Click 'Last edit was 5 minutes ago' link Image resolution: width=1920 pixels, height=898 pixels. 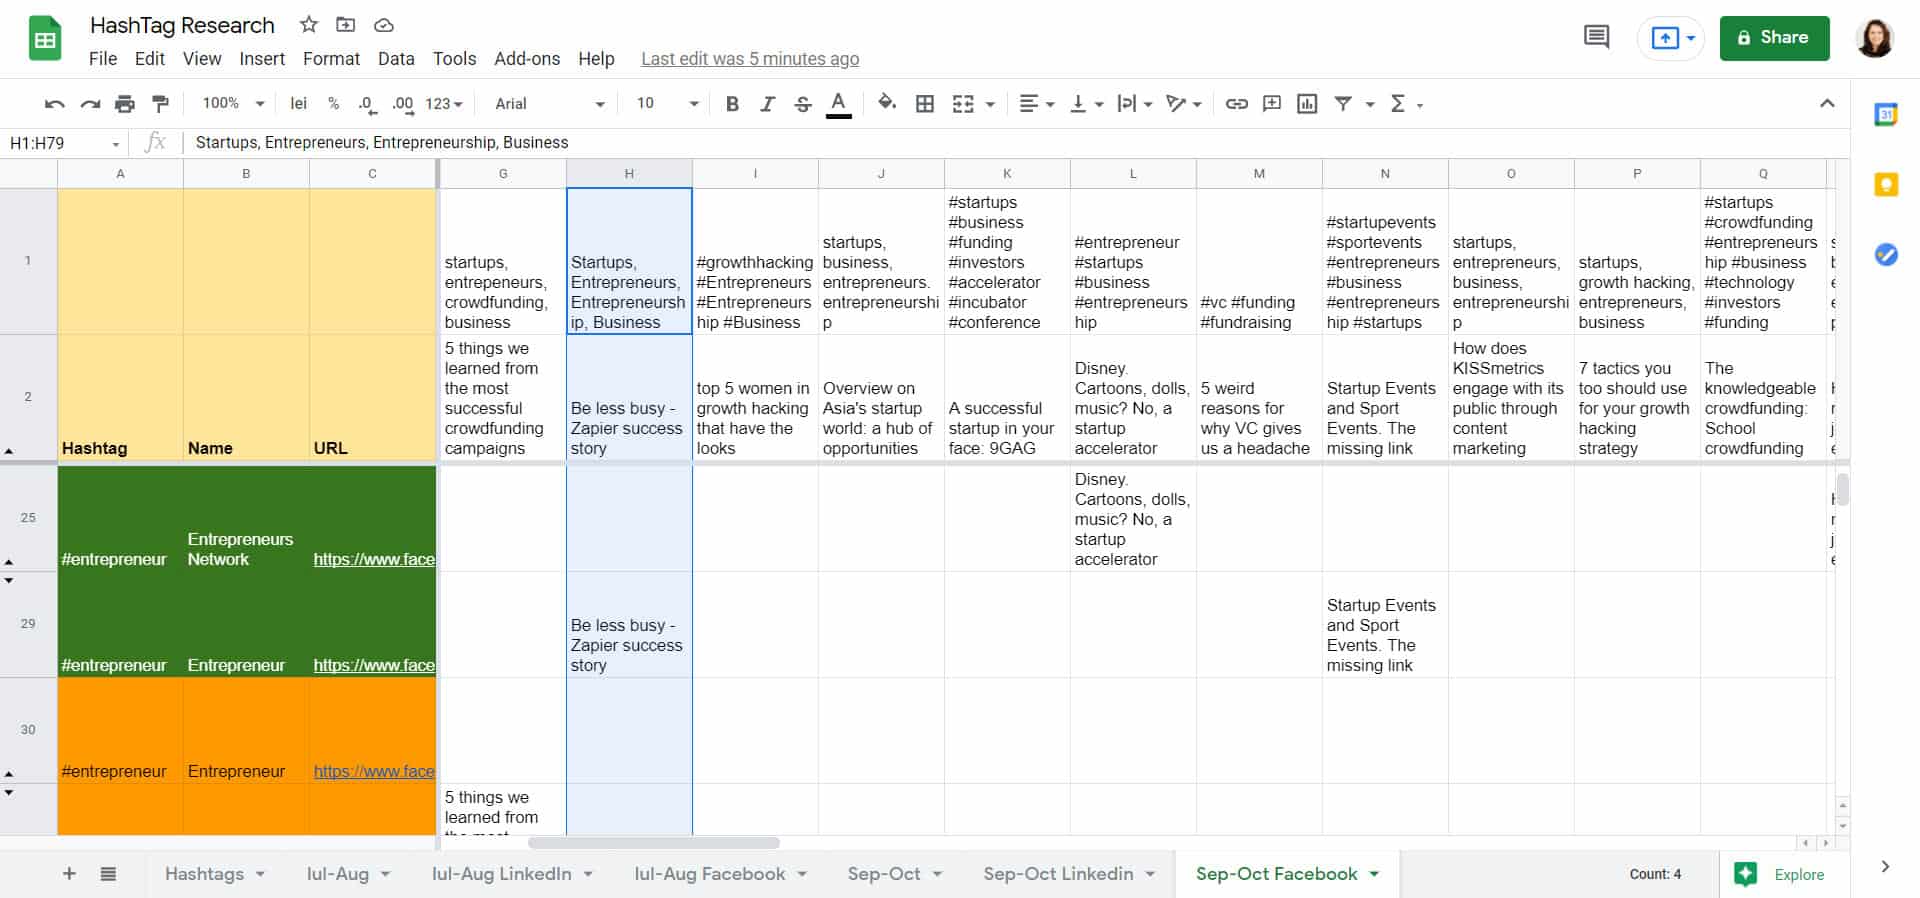750,59
